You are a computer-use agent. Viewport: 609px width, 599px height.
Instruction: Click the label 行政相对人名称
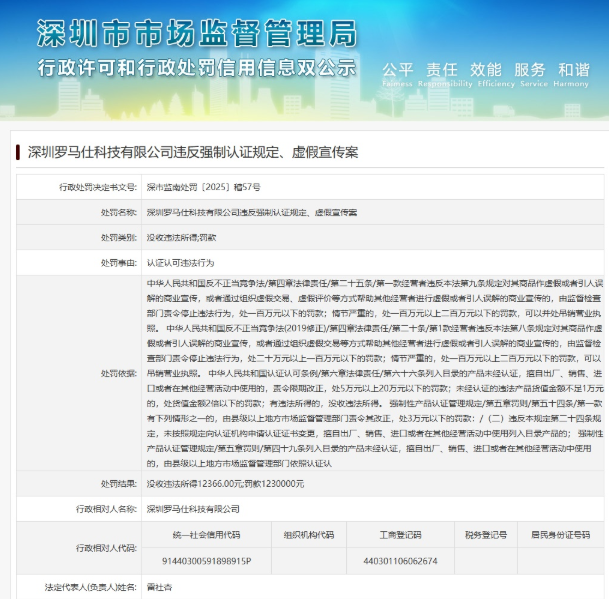coord(106,509)
